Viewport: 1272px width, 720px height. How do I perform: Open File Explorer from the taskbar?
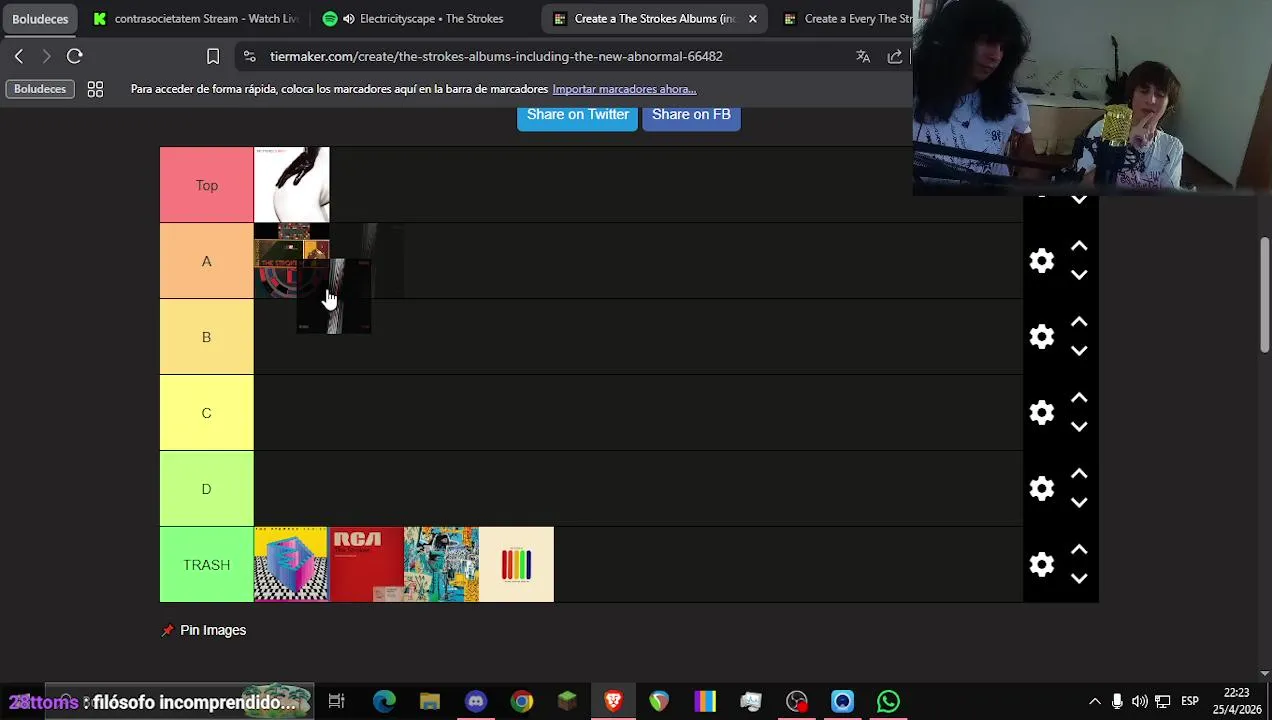coord(430,702)
